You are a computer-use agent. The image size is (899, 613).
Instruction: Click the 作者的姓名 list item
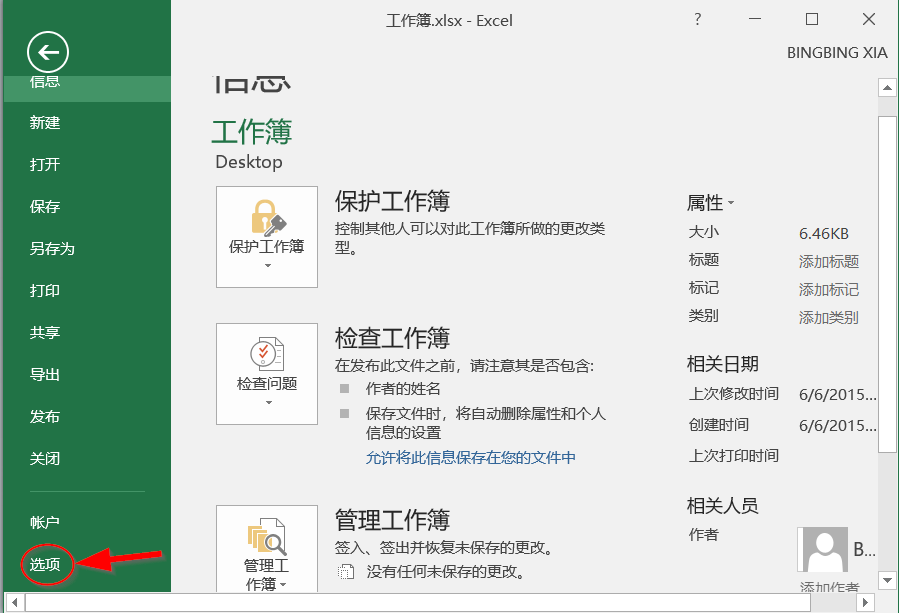click(x=403, y=389)
